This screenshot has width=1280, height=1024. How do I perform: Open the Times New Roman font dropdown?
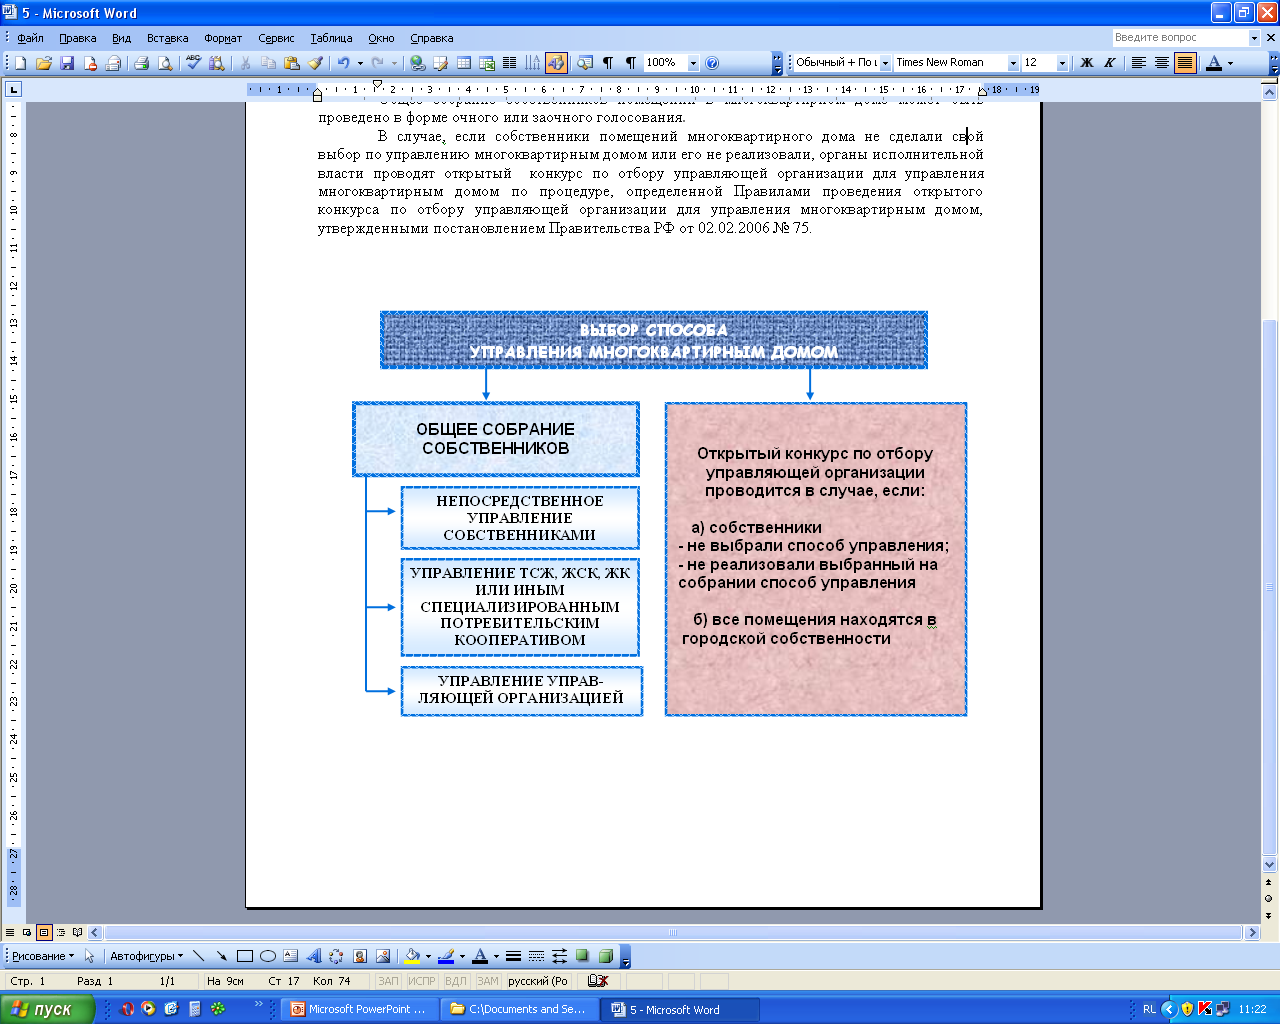point(1013,62)
